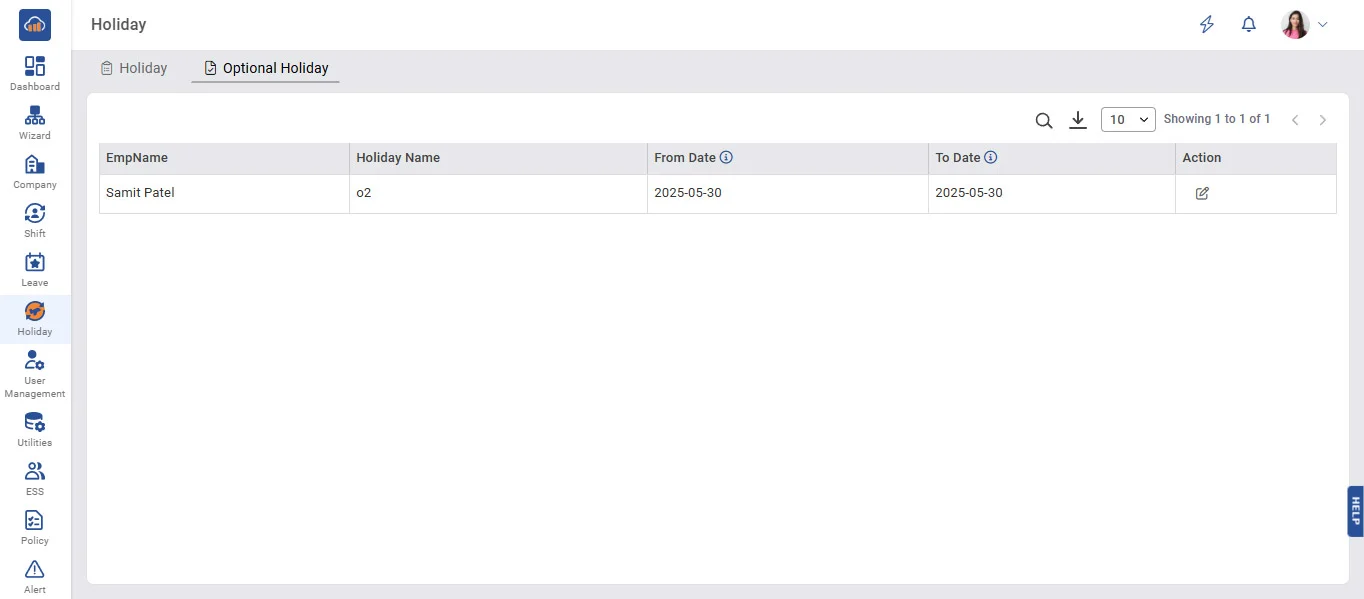Click the lightning quick actions icon
The height and width of the screenshot is (599, 1364).
1207,25
